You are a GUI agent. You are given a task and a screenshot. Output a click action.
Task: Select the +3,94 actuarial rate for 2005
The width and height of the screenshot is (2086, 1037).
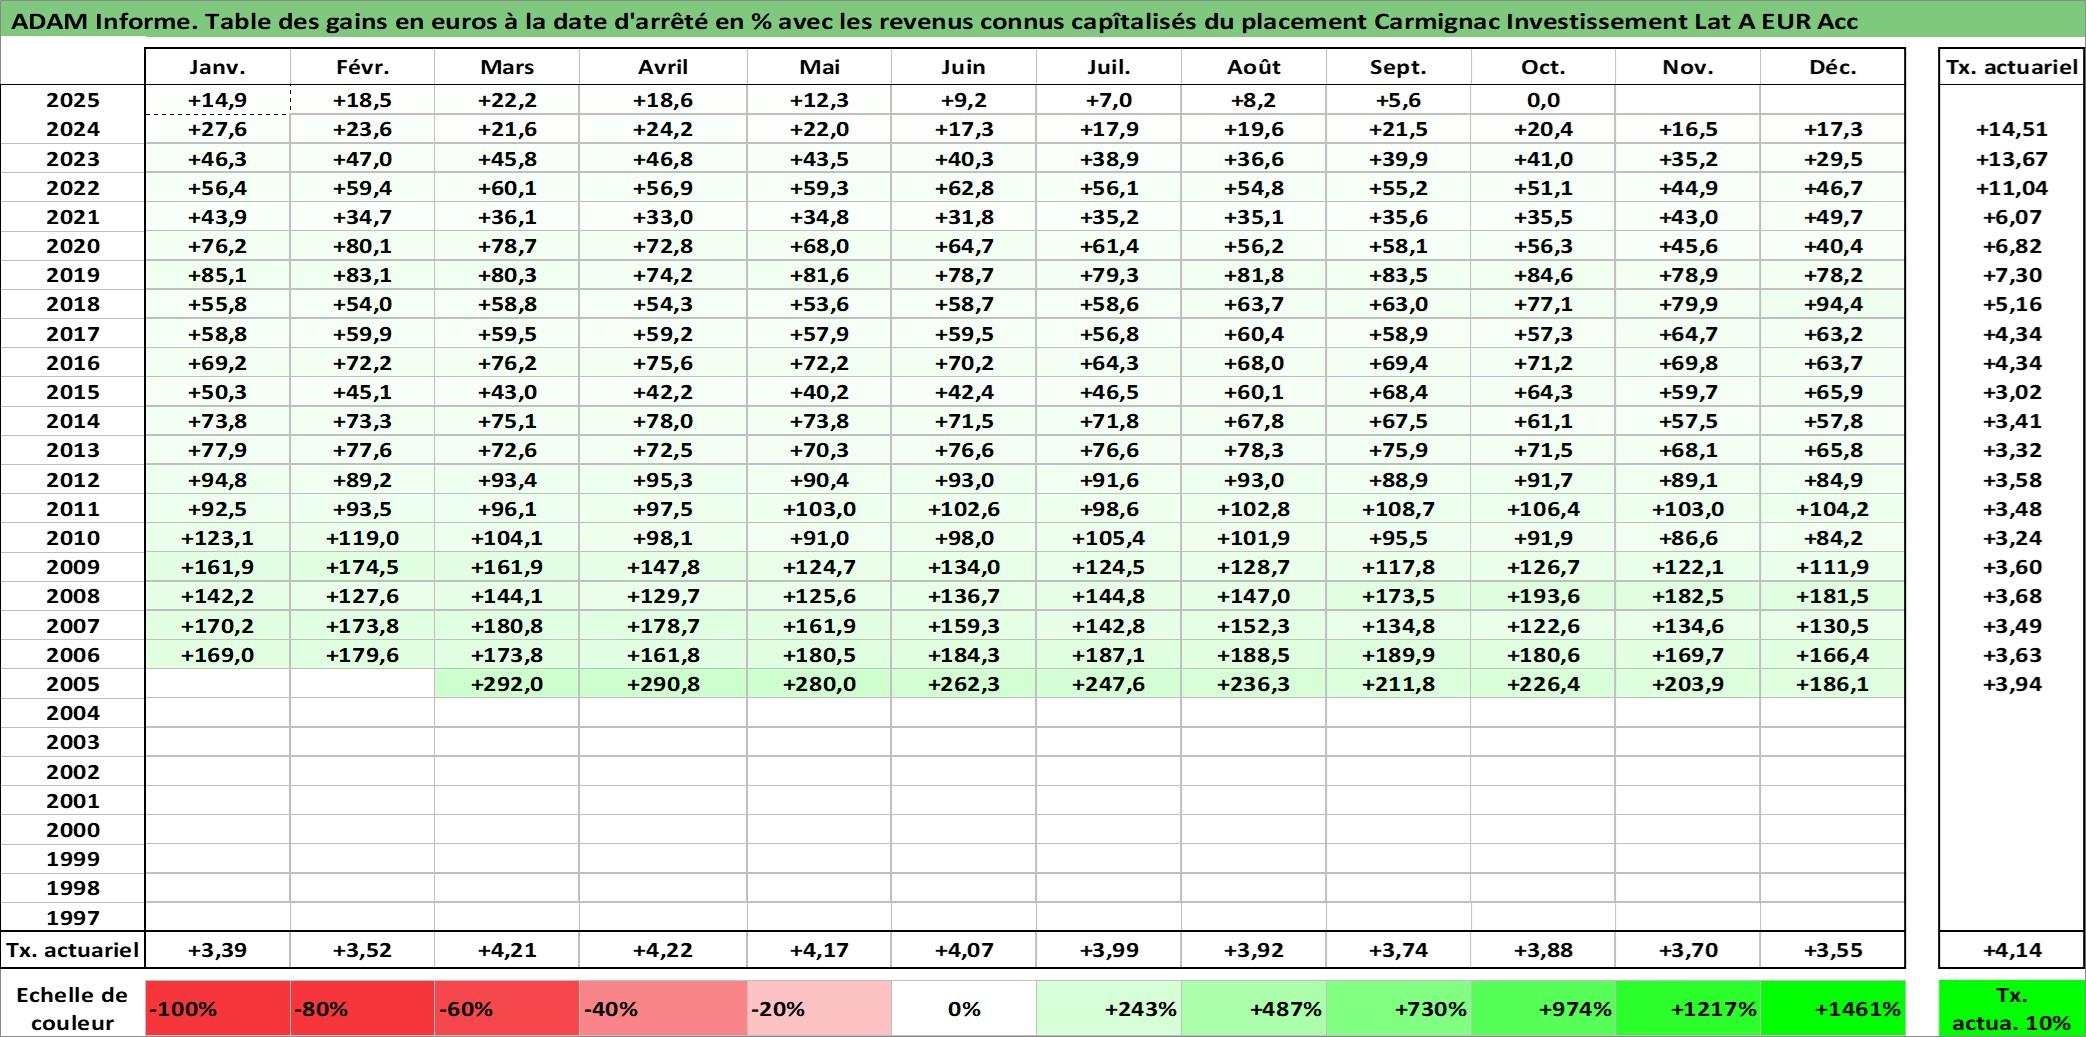coord(2011,684)
